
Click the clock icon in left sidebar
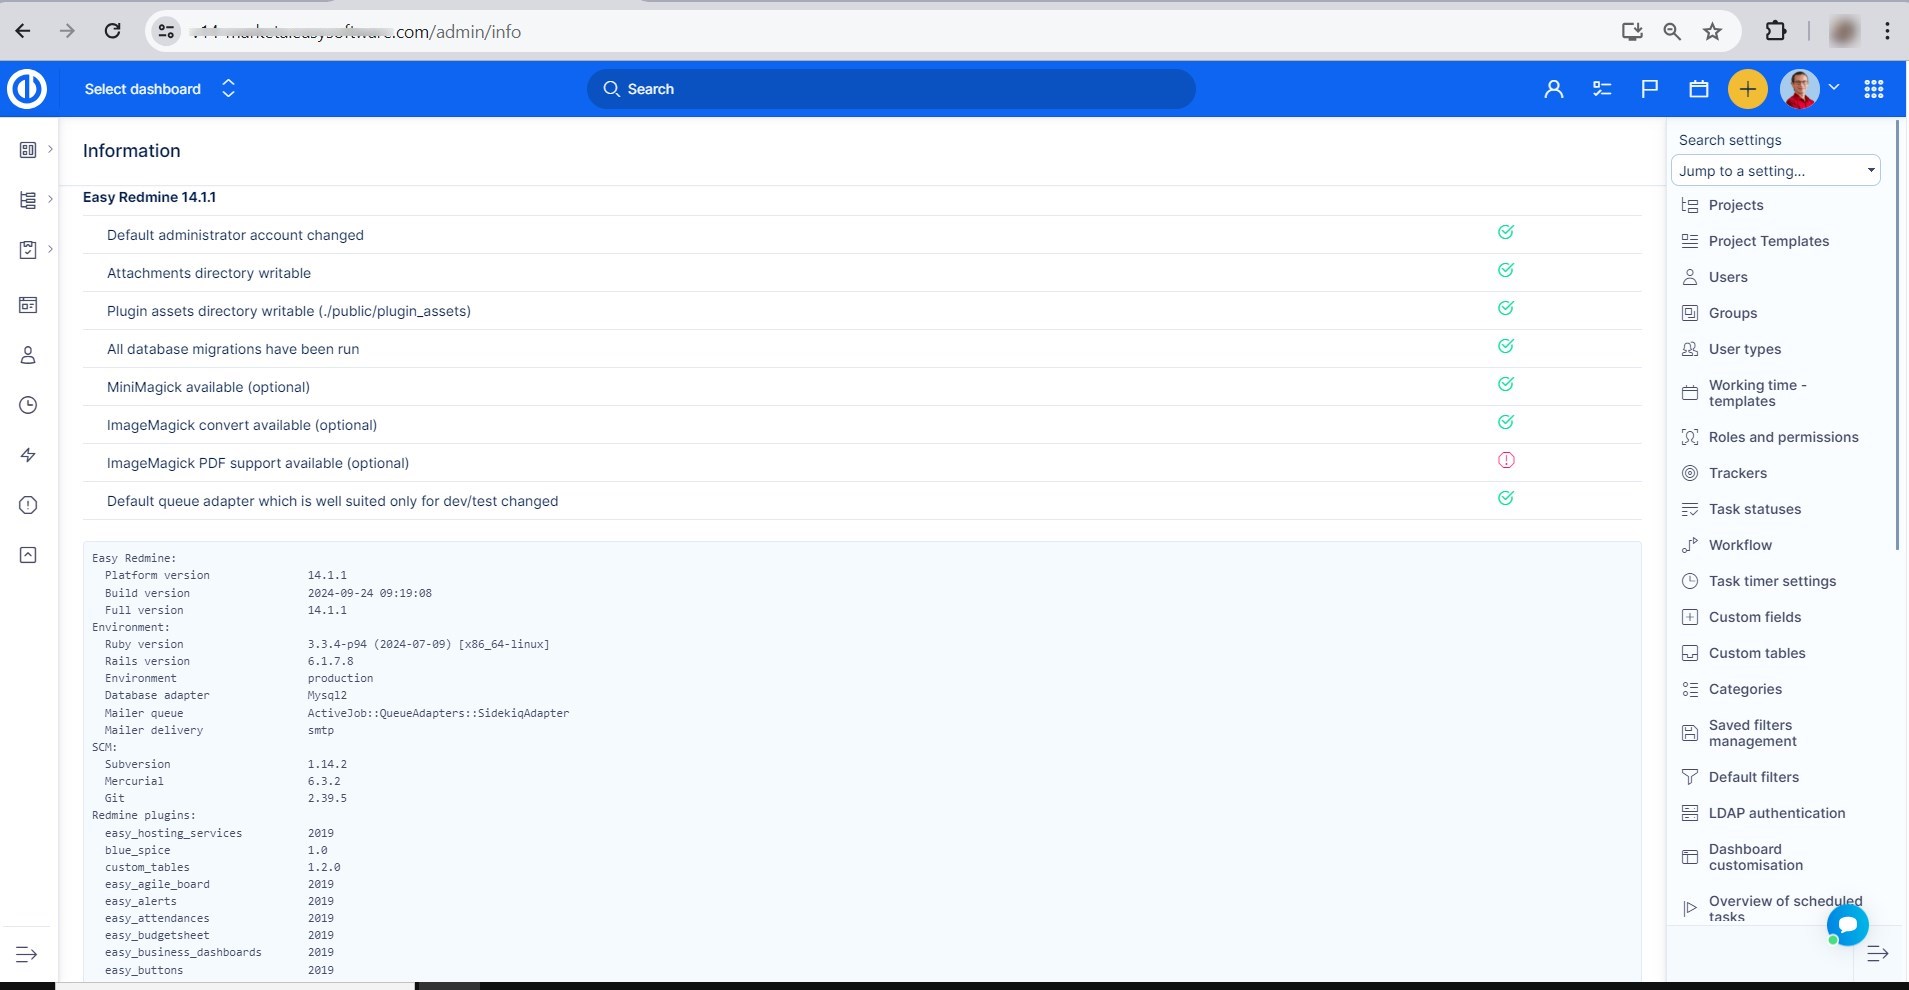pos(28,405)
